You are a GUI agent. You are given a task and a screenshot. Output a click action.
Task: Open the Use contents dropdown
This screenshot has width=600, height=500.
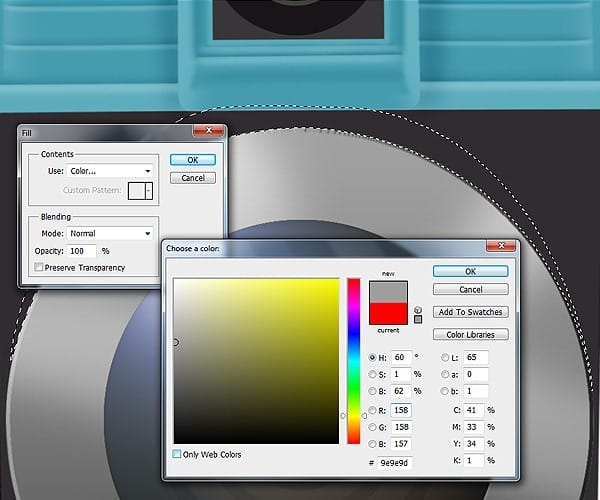110,171
